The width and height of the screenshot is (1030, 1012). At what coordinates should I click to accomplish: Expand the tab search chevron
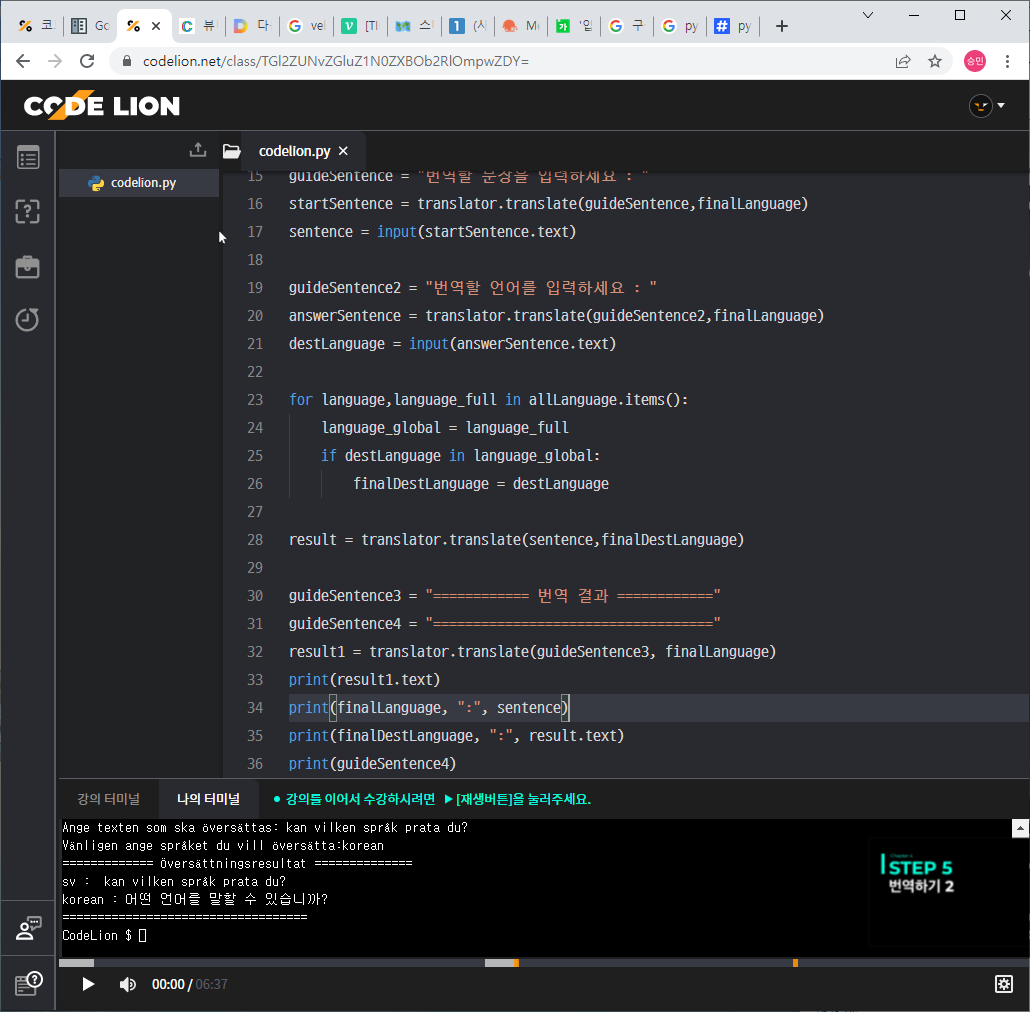coord(868,15)
